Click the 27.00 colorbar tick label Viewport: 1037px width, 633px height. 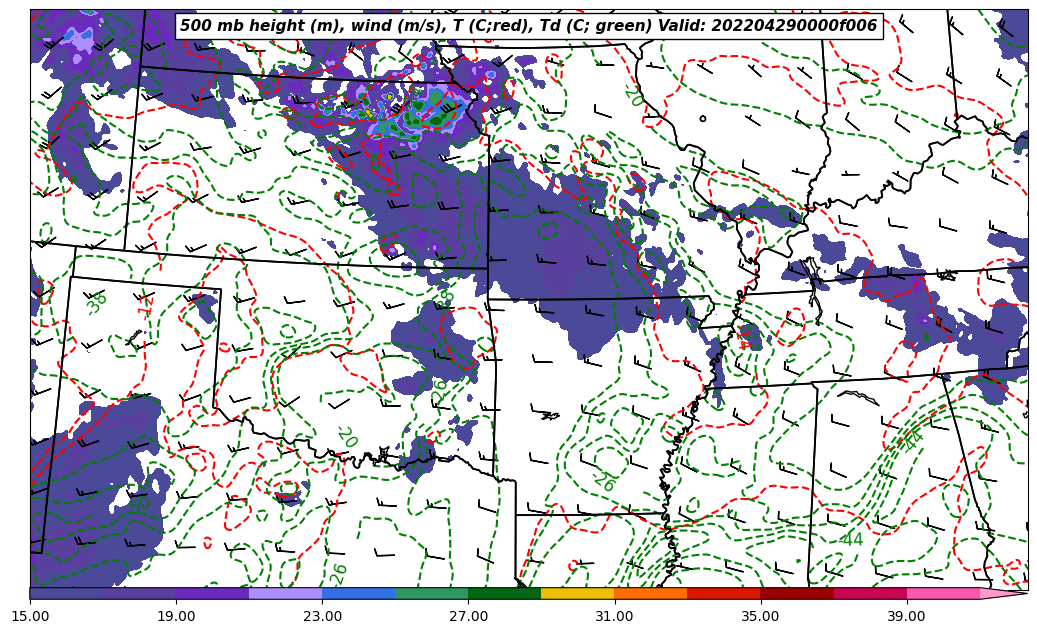click(x=468, y=616)
